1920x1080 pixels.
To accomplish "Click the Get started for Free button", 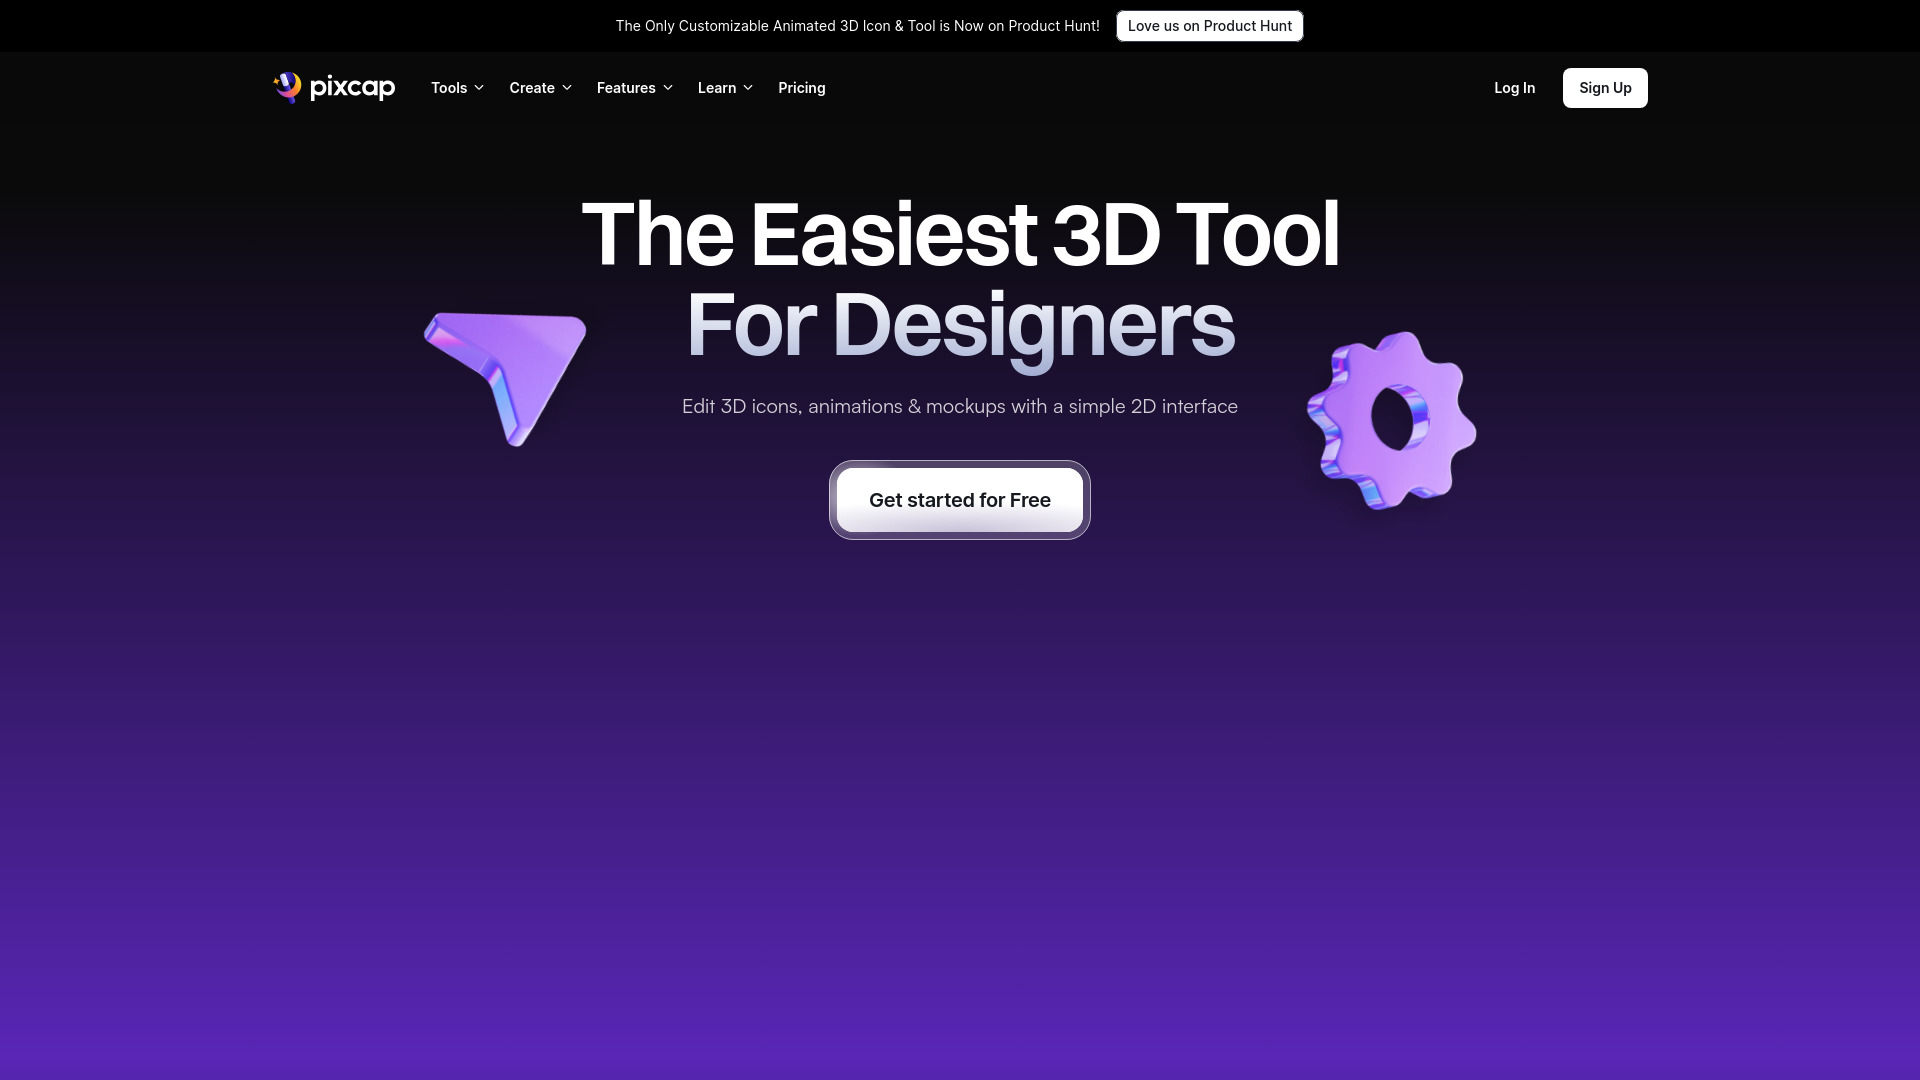I will tap(959, 498).
